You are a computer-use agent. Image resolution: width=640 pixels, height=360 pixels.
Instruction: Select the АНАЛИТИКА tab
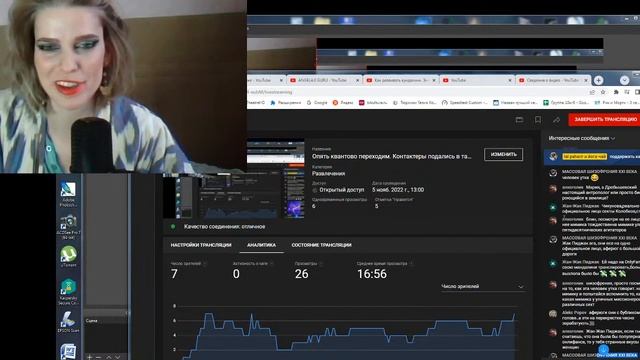pos(262,245)
